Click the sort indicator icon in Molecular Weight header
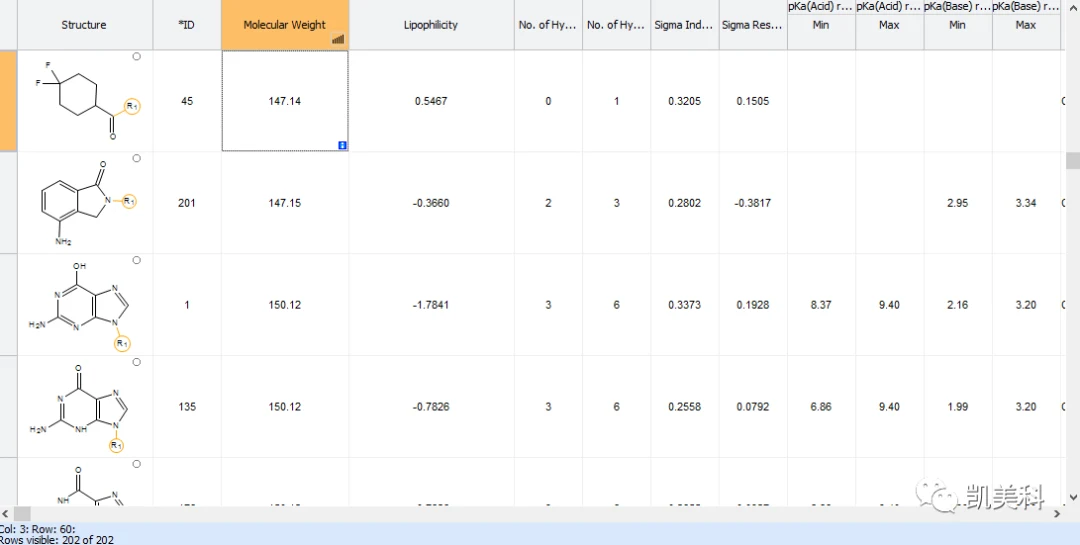Screen dimensions: 1080x545 338,39
